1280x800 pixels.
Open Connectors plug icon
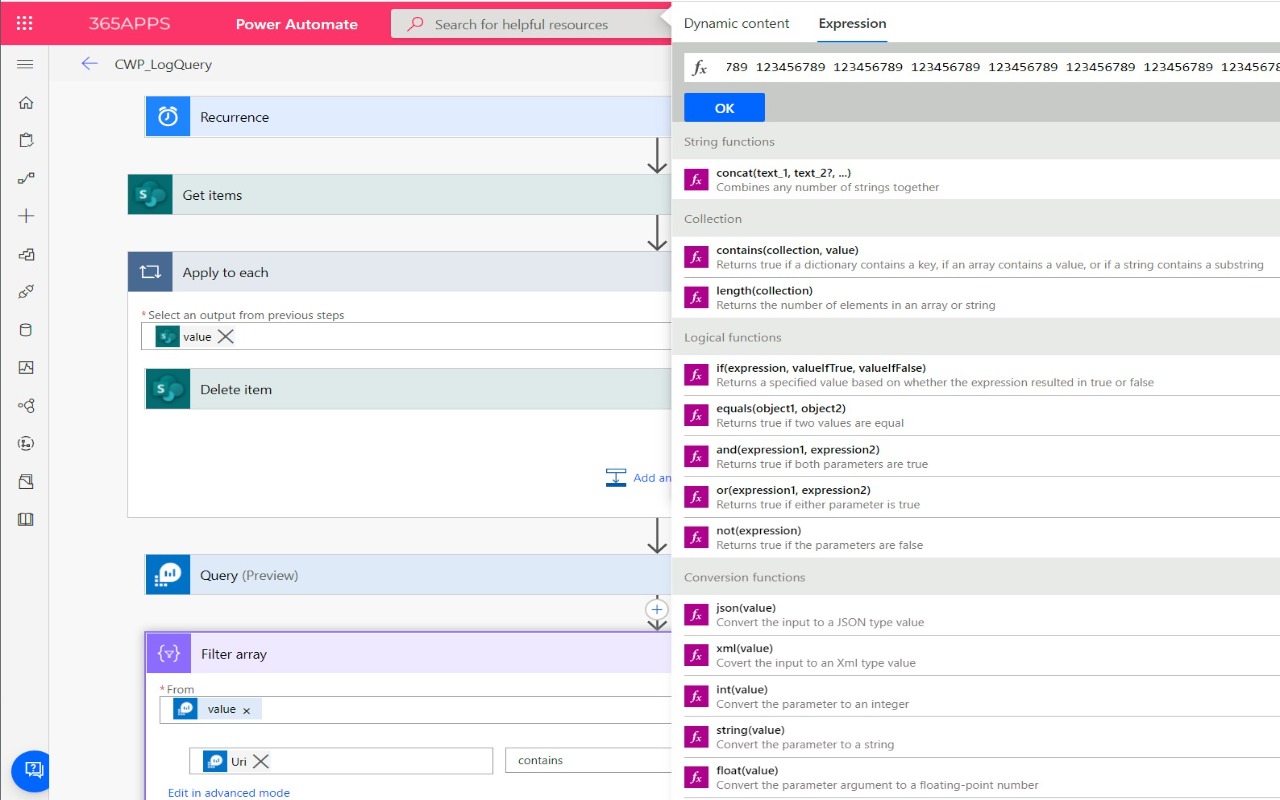pos(26,292)
